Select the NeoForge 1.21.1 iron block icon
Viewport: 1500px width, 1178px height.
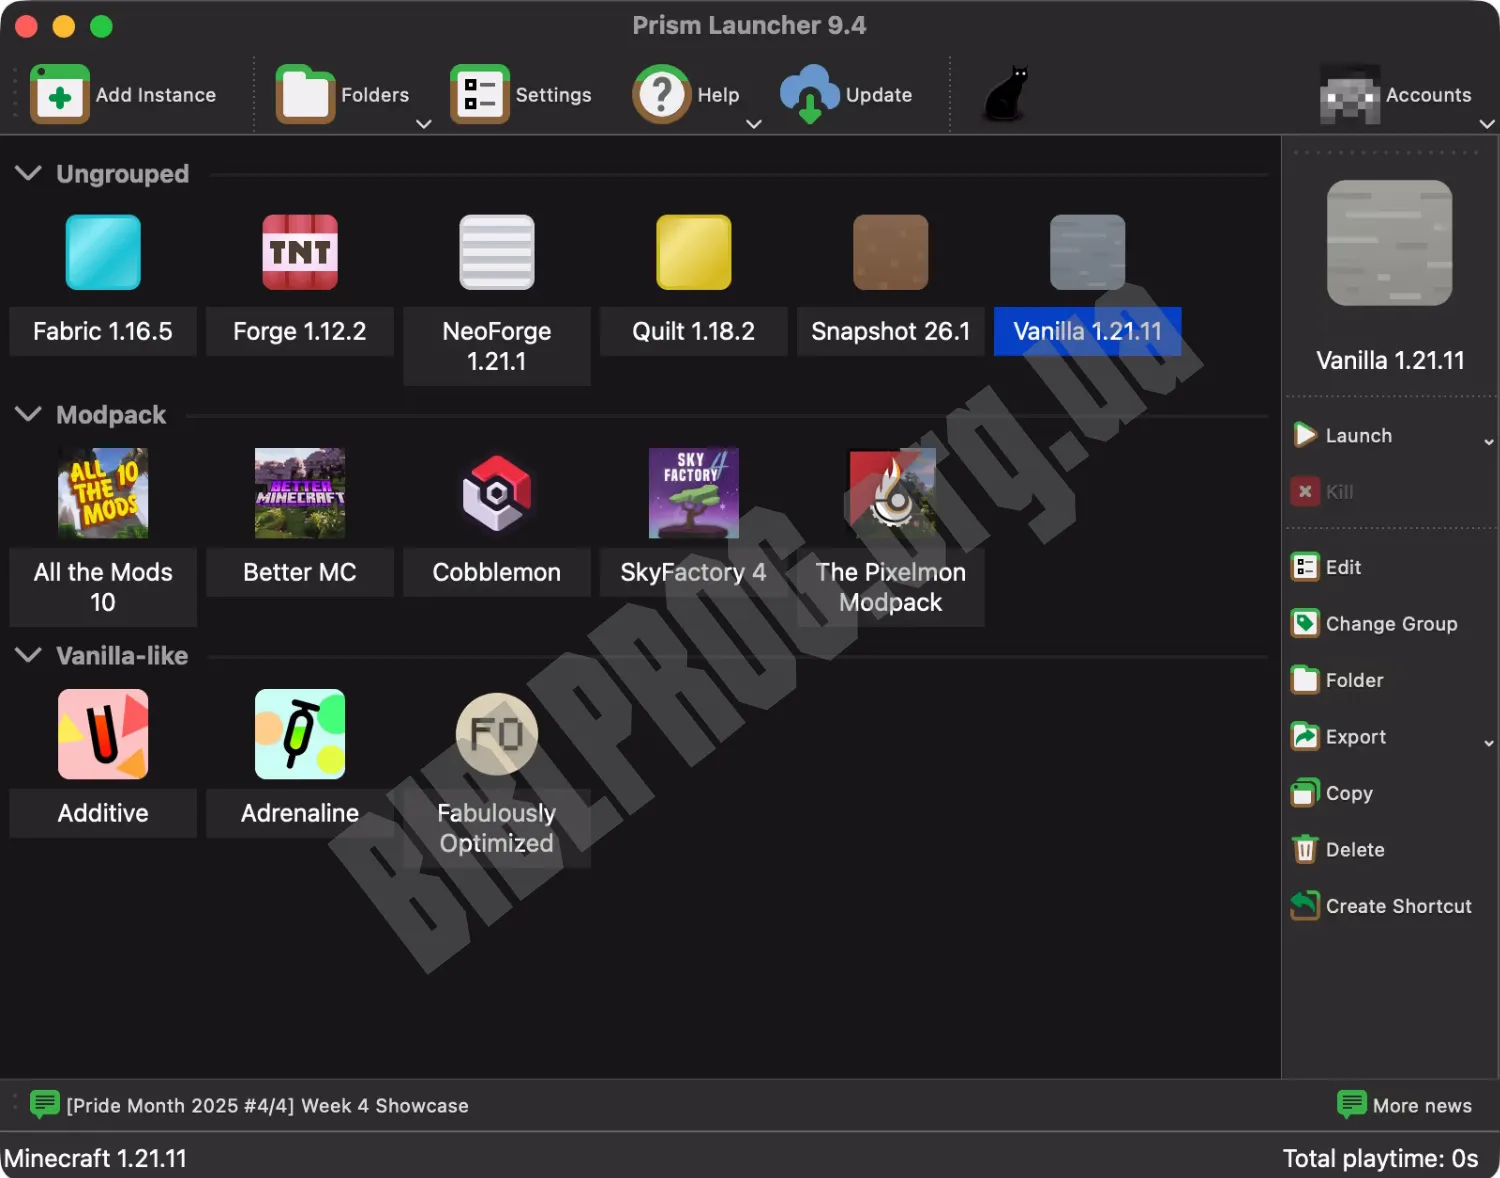click(x=497, y=252)
